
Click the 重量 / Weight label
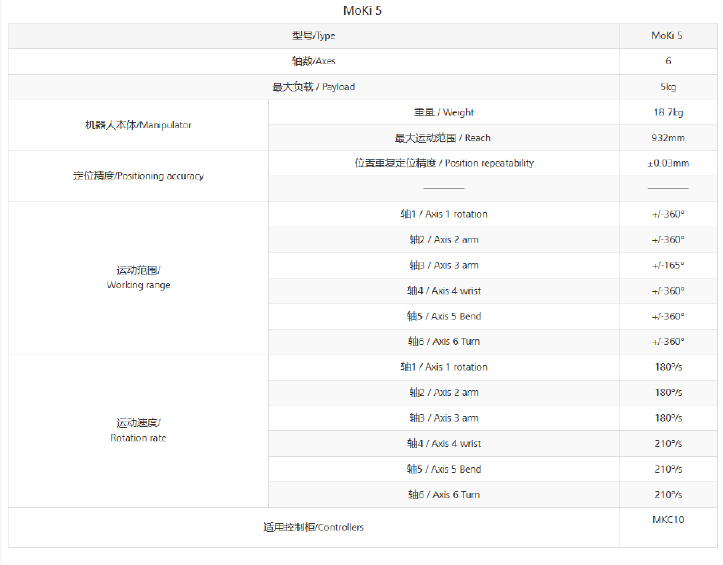click(x=443, y=112)
